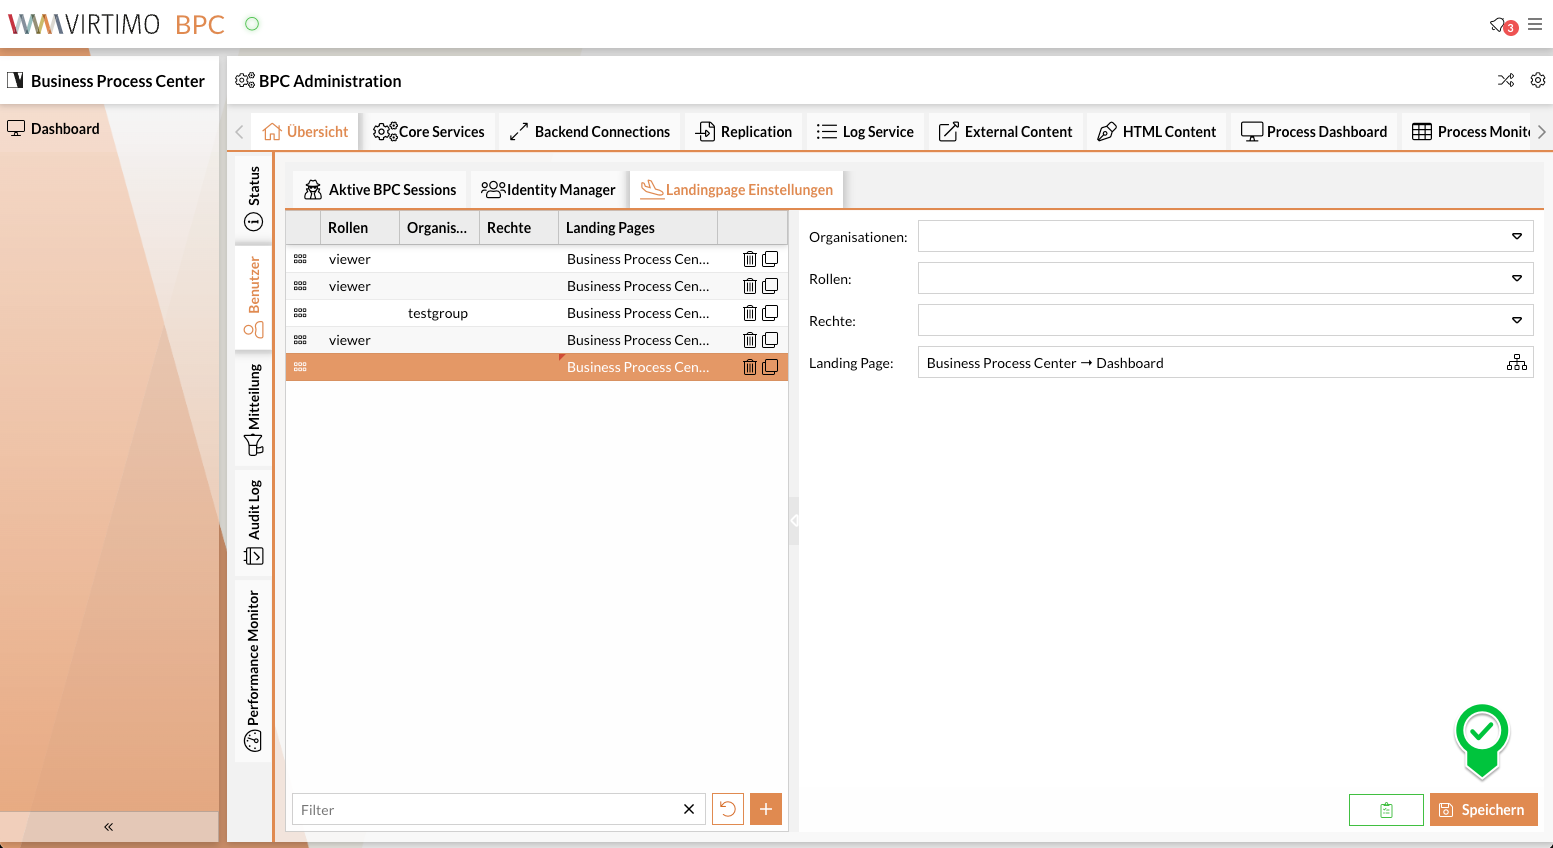Image resolution: width=1553 pixels, height=848 pixels.
Task: Click the shuffle arrows icon in header
Action: coord(1505,80)
